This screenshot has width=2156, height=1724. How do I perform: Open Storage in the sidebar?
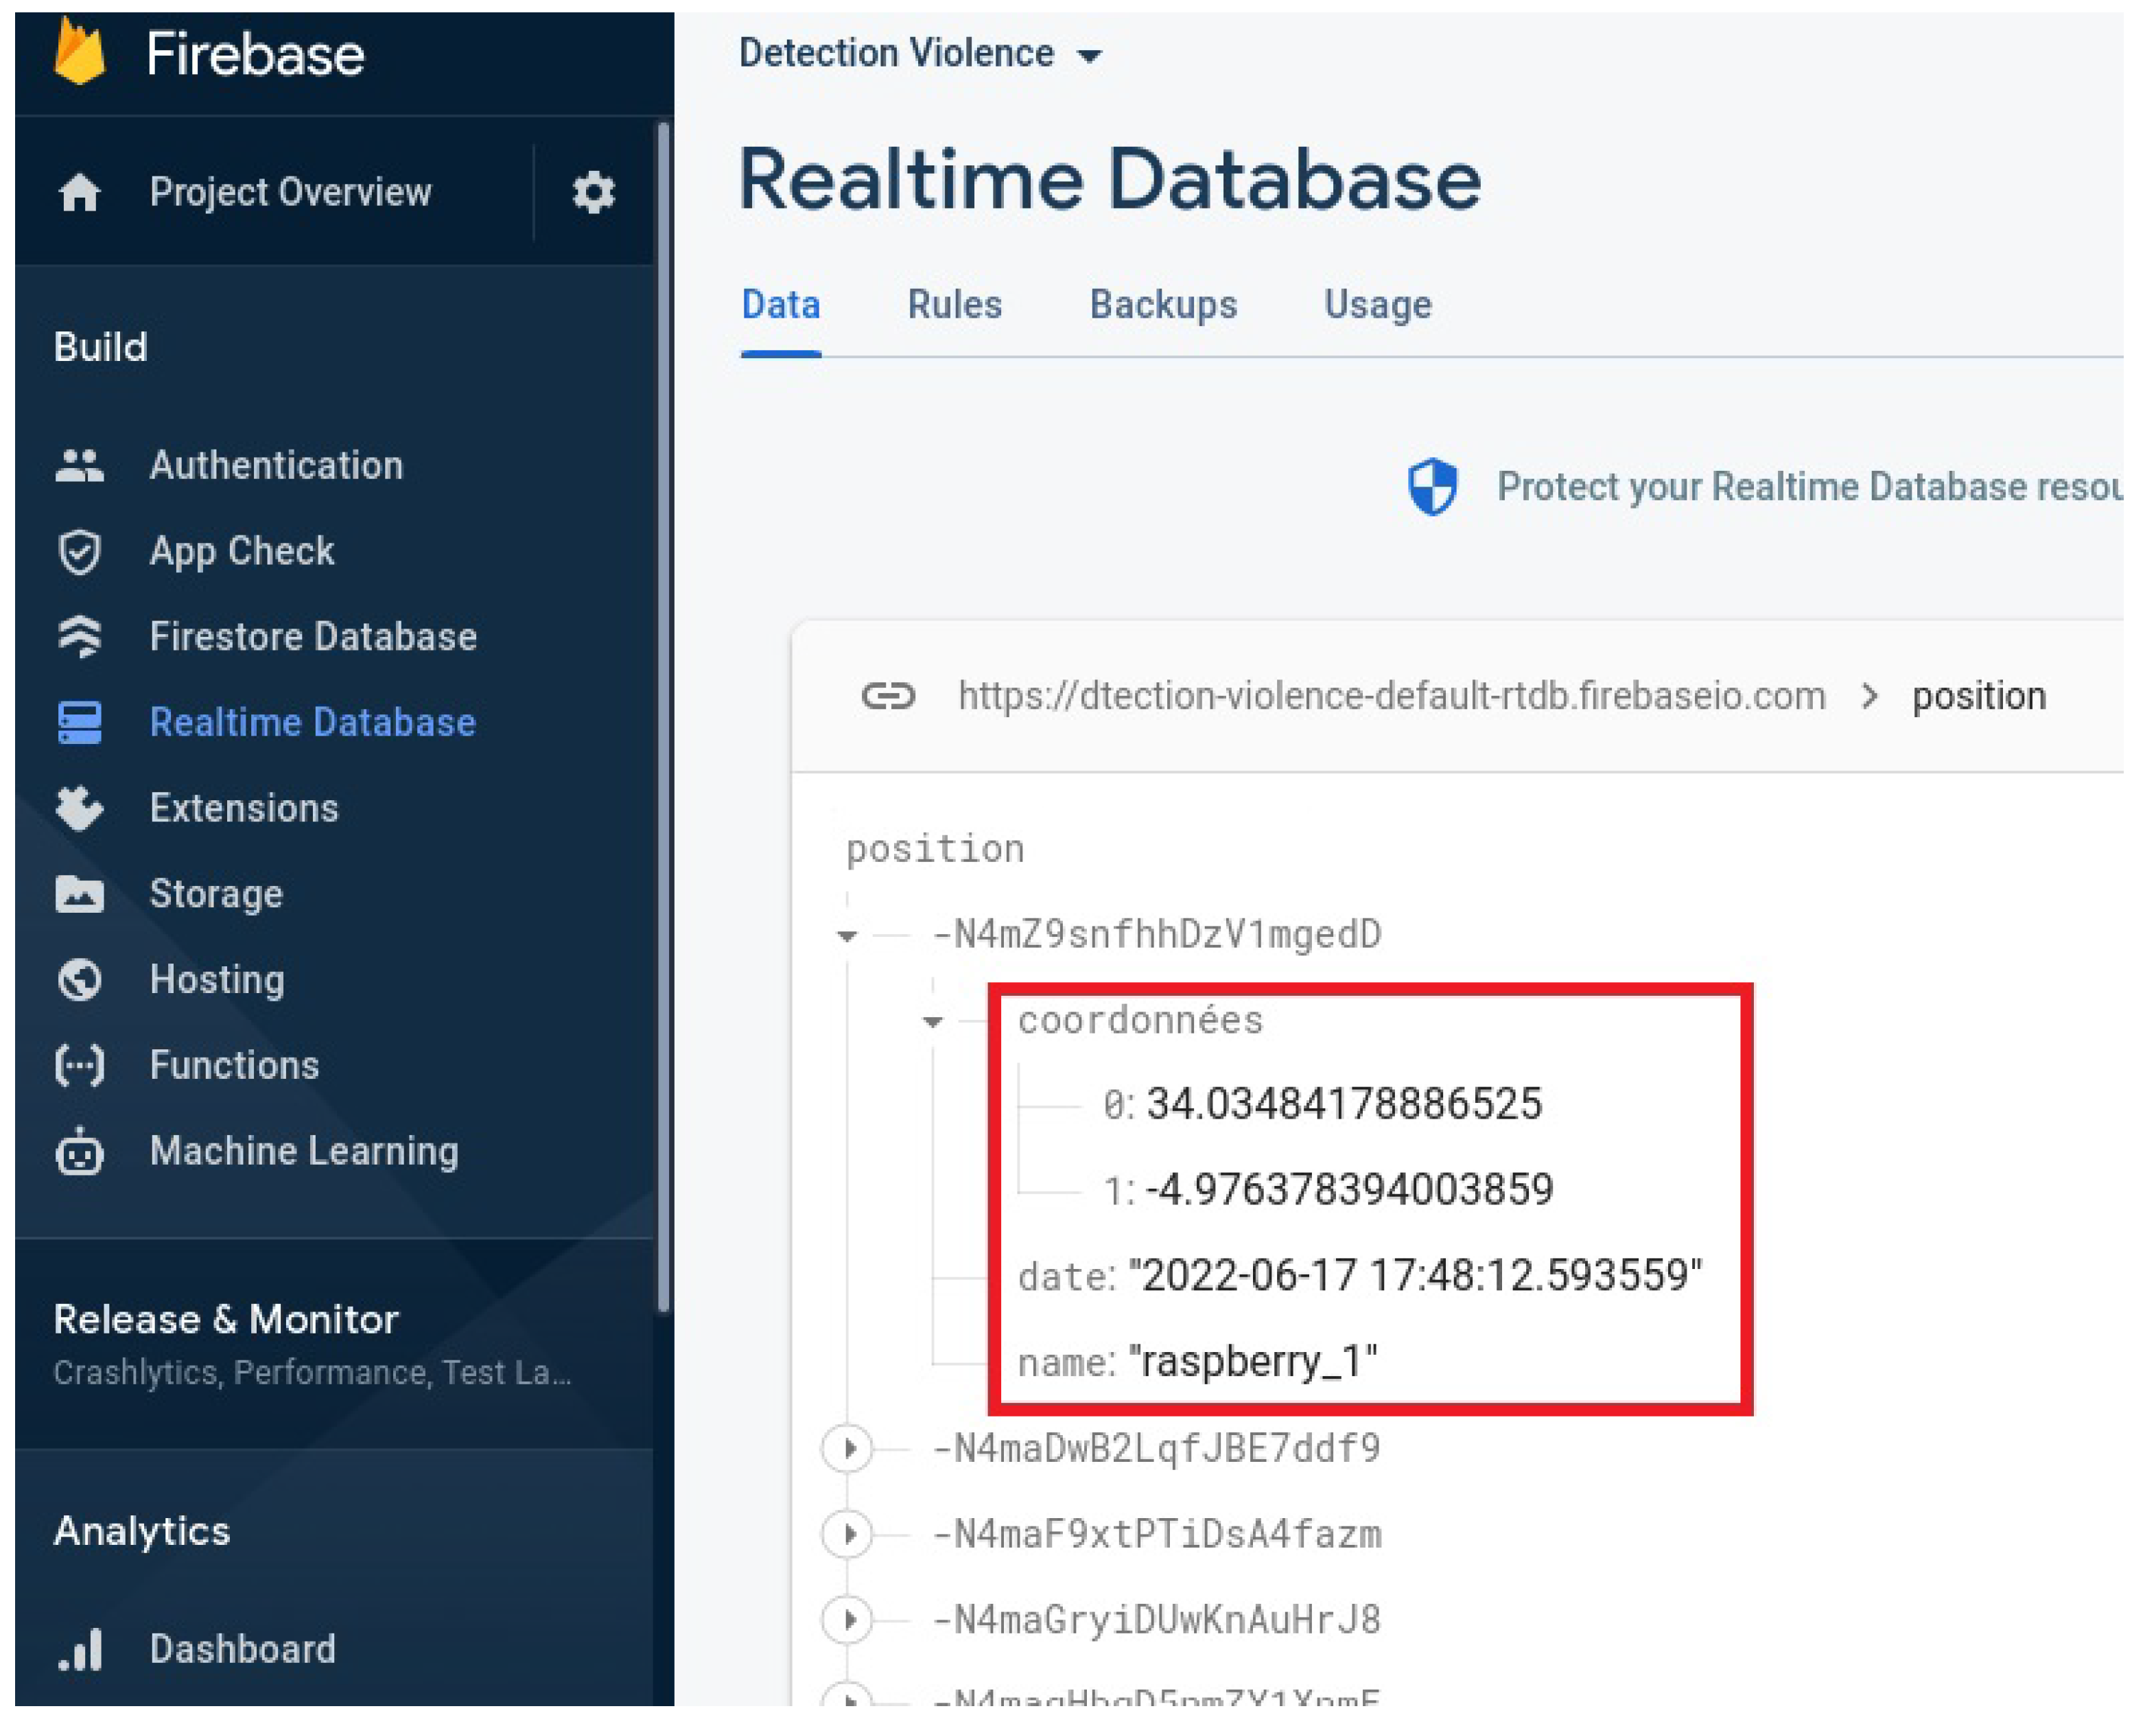tap(216, 895)
